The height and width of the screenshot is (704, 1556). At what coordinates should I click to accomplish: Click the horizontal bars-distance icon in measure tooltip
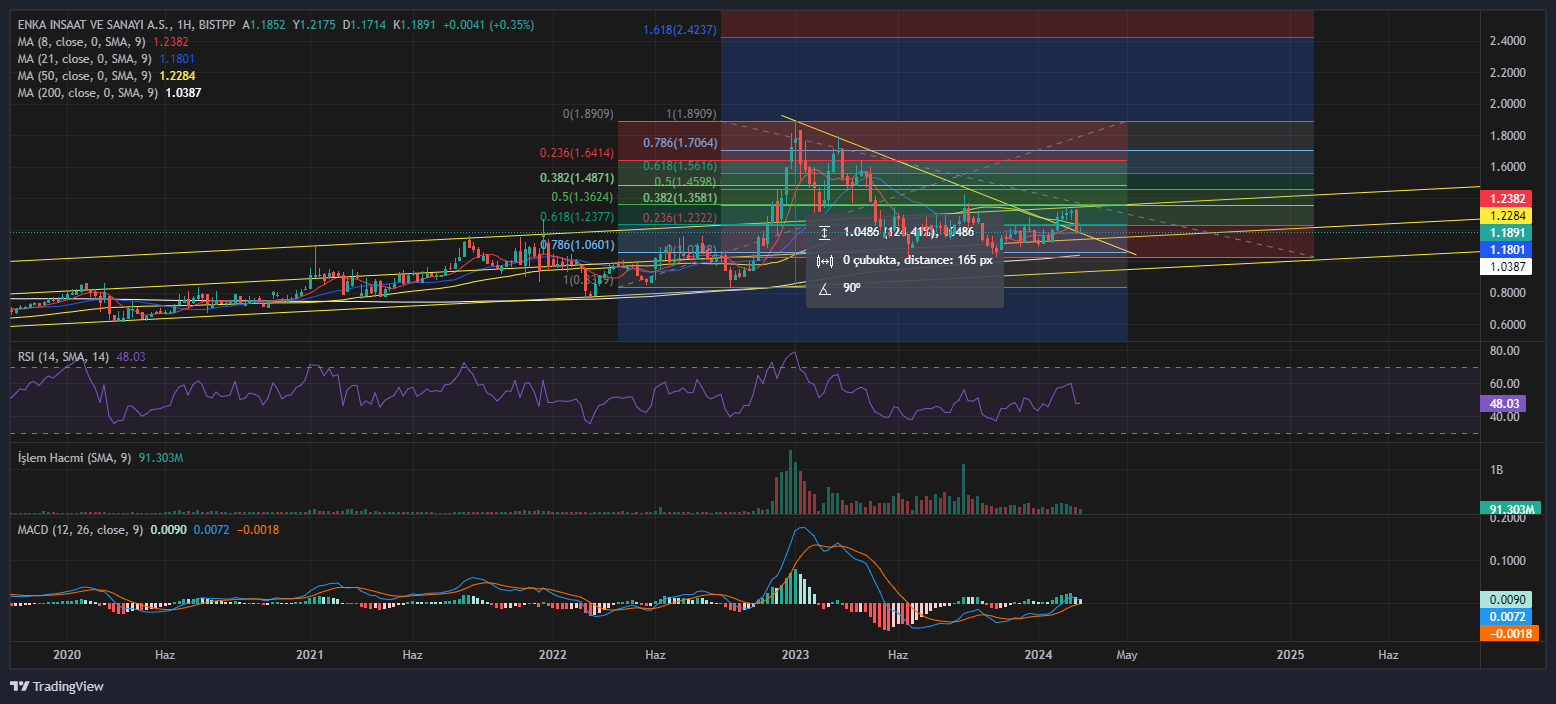[824, 260]
